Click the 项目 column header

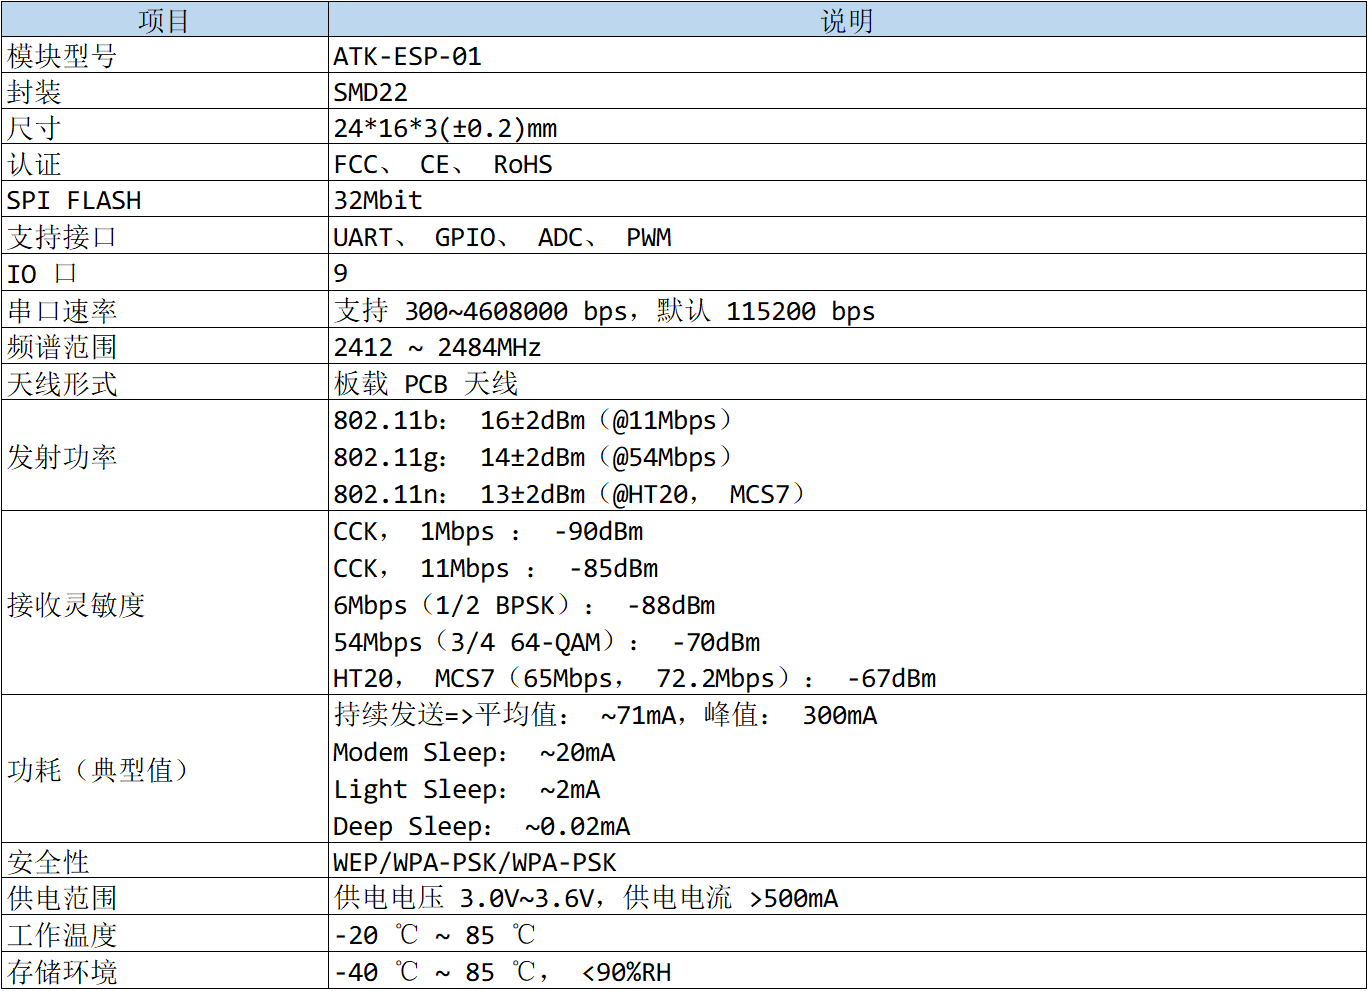(164, 21)
